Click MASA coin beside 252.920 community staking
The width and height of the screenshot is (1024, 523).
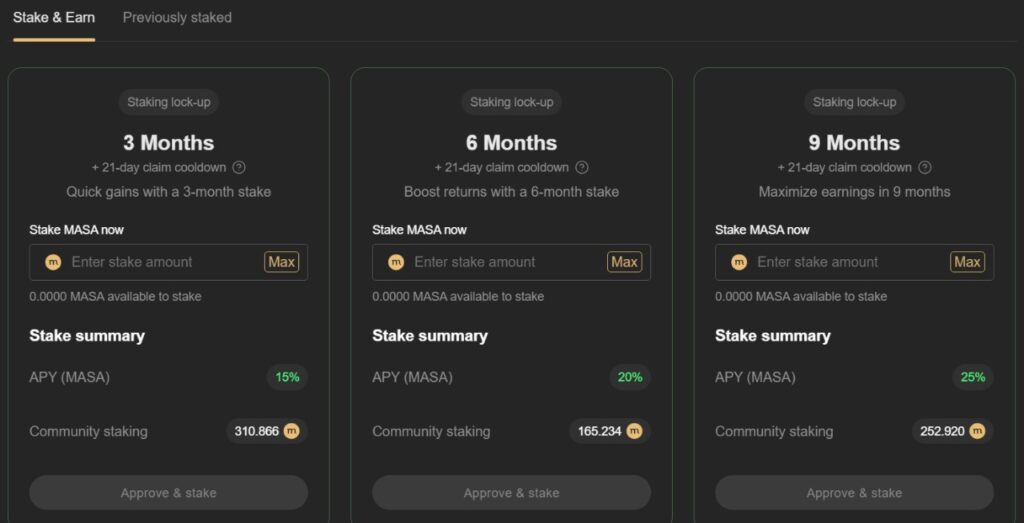[x=977, y=432]
